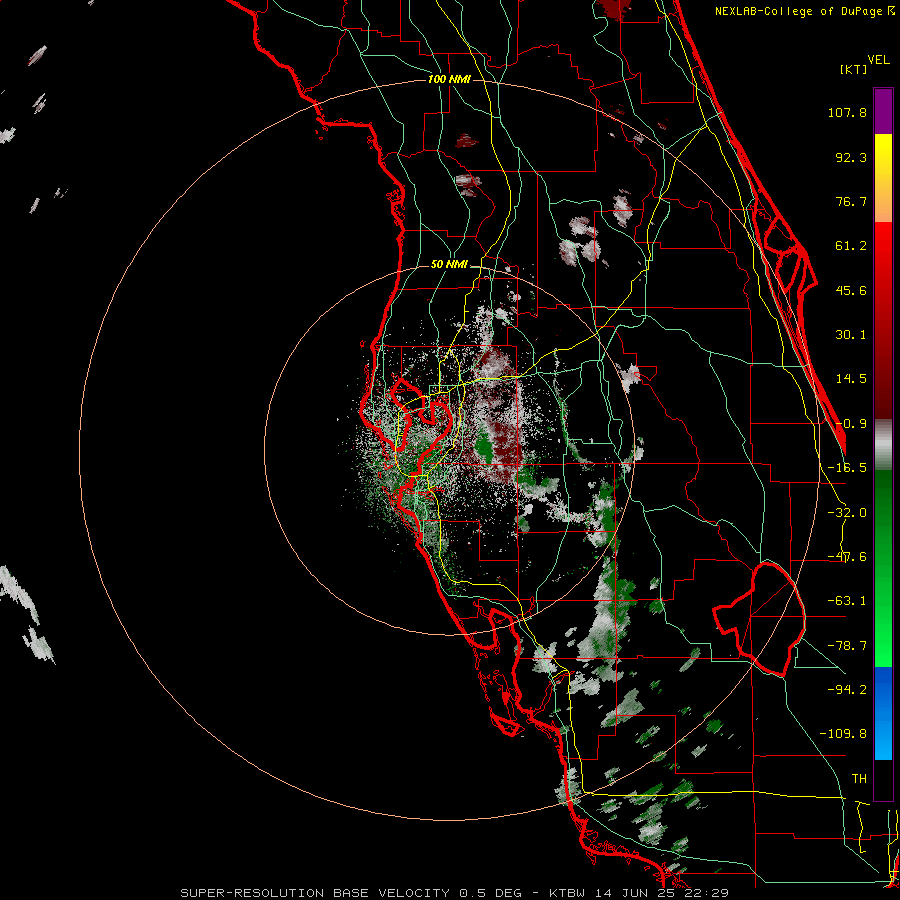This screenshot has height=900, width=900.
Task: Click the -94.2 velocity scale value
Action: tap(847, 689)
